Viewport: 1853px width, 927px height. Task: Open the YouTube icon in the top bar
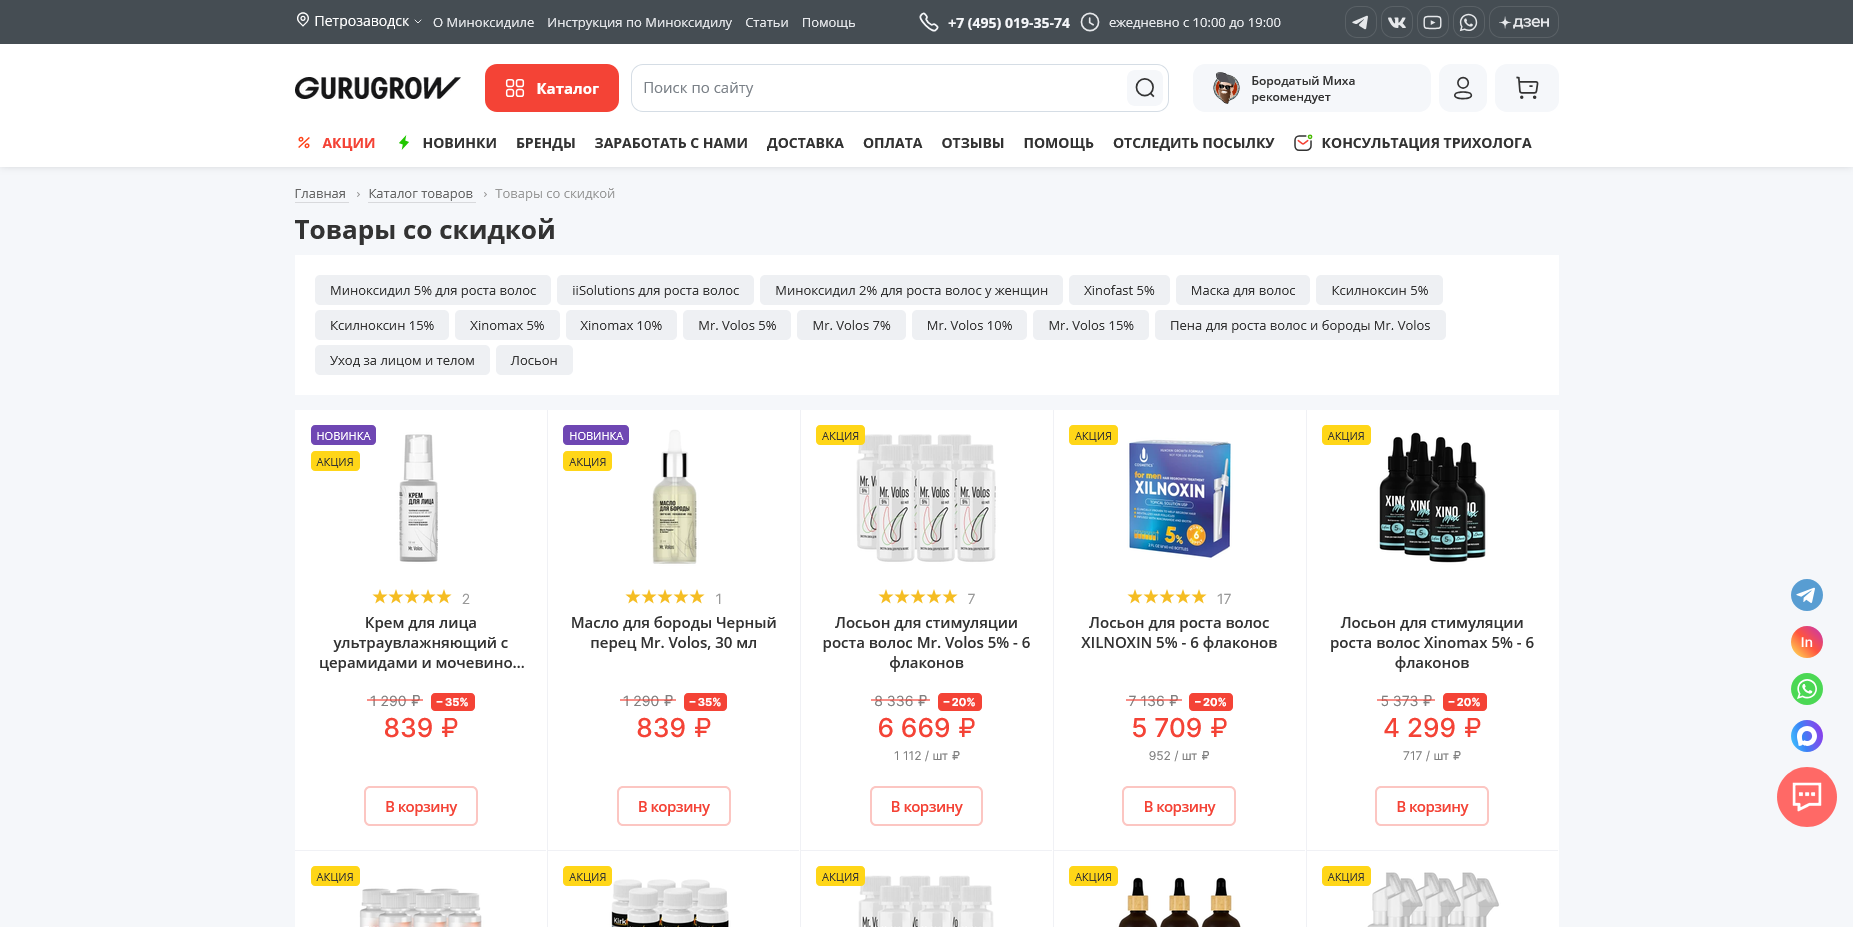[1432, 22]
